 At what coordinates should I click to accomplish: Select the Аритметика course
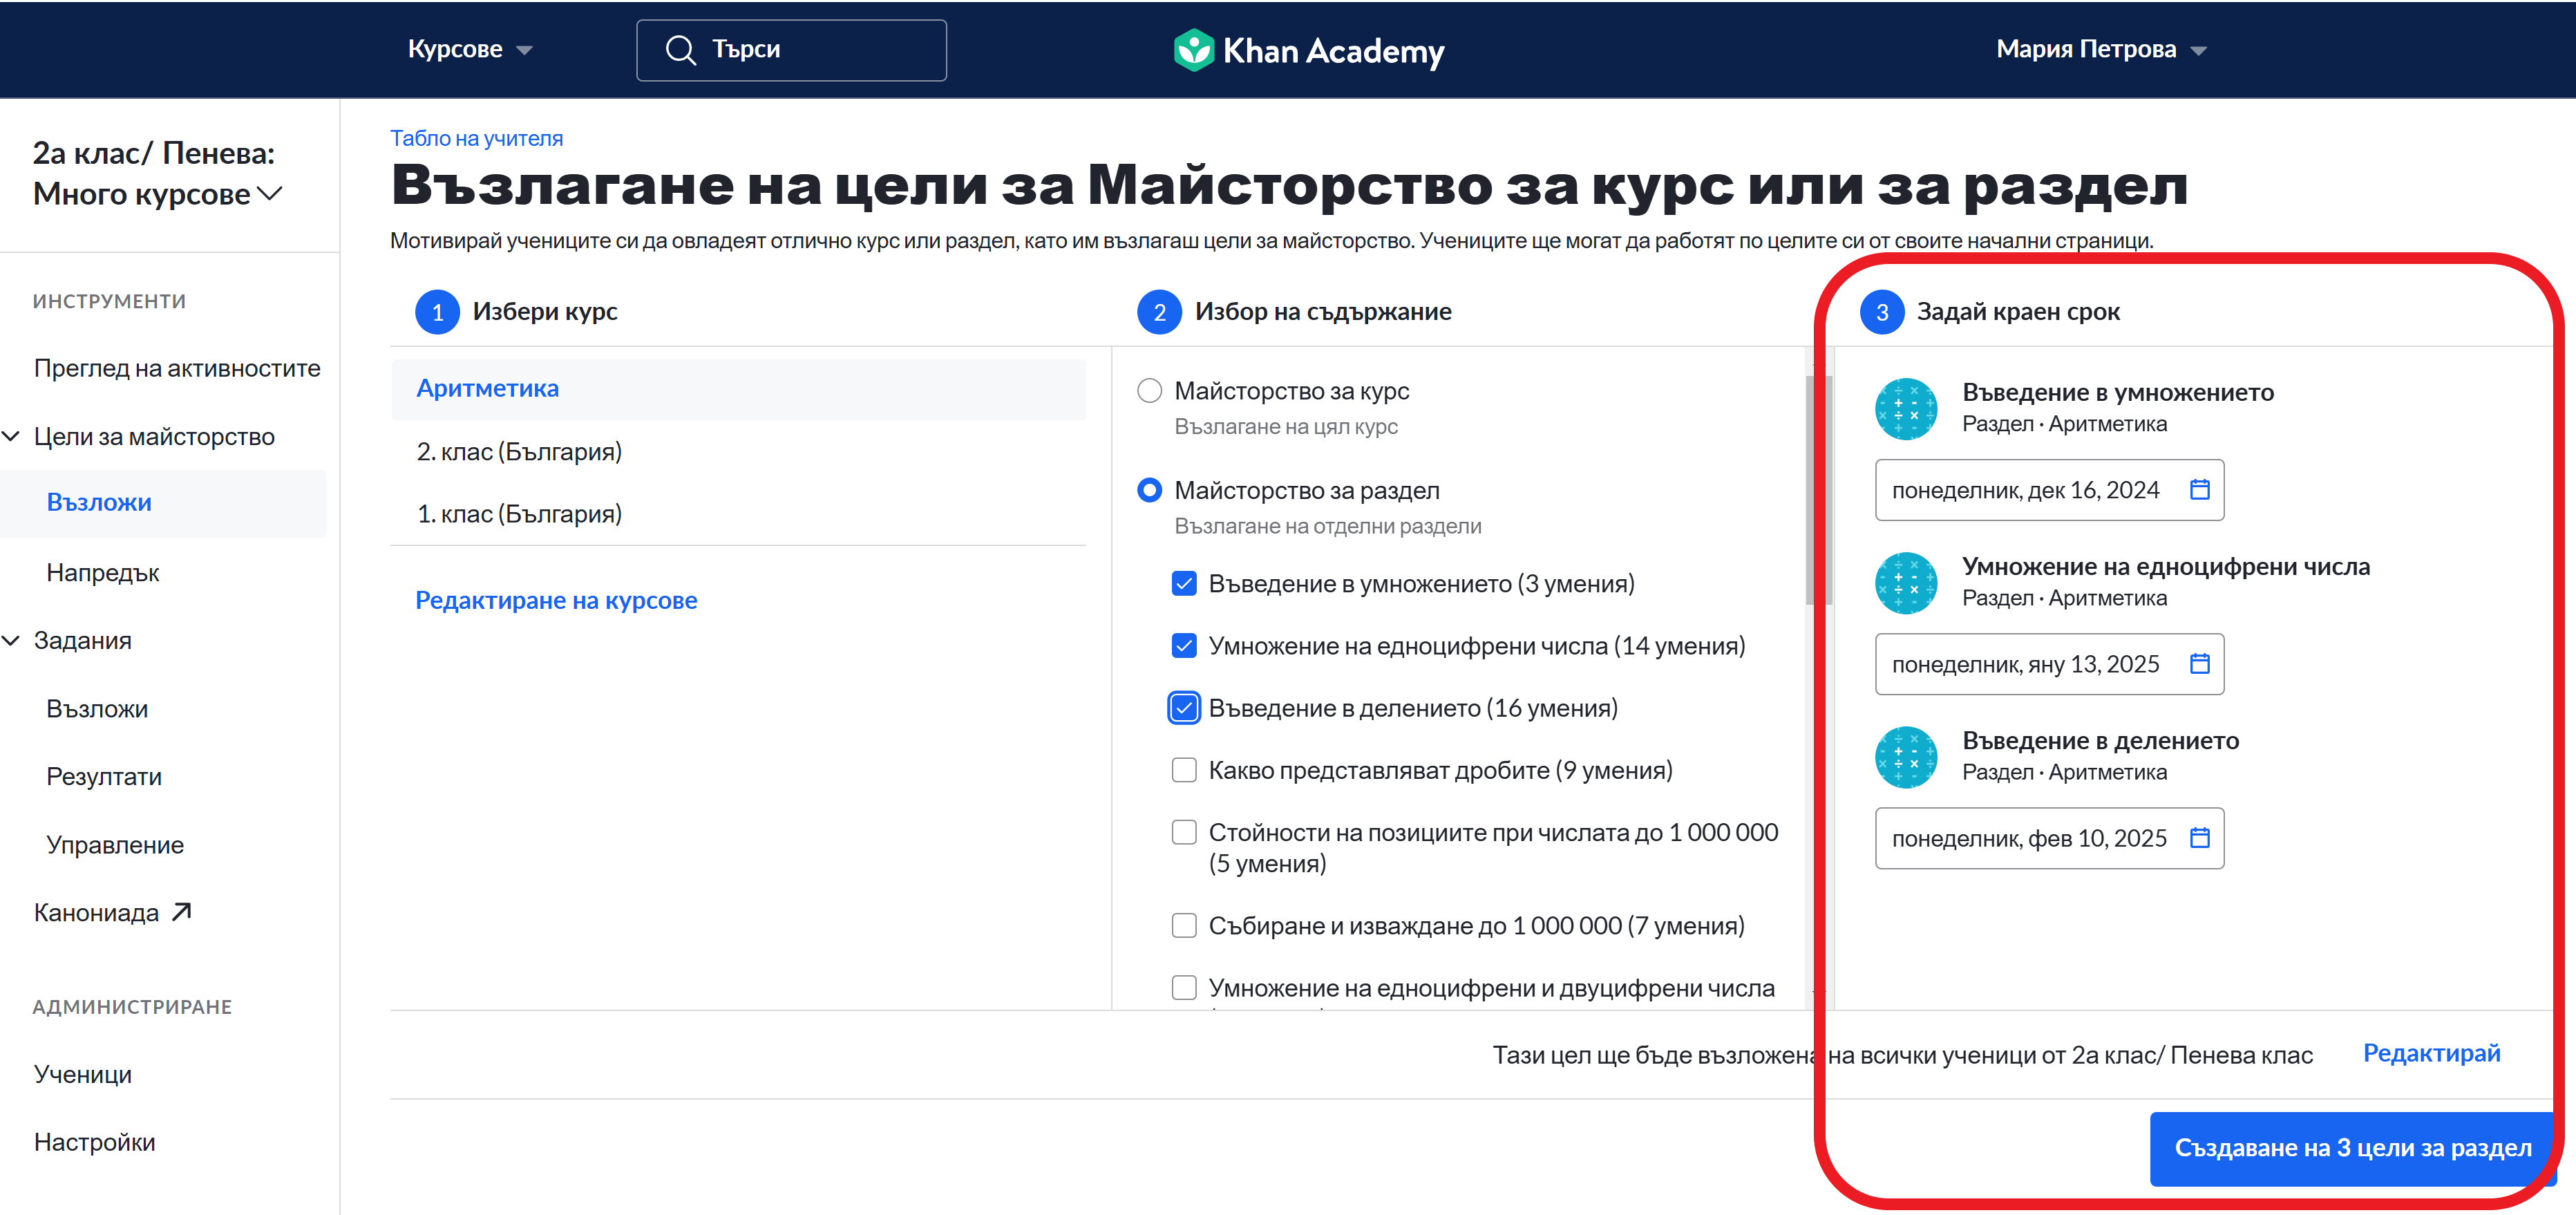tap(738, 388)
